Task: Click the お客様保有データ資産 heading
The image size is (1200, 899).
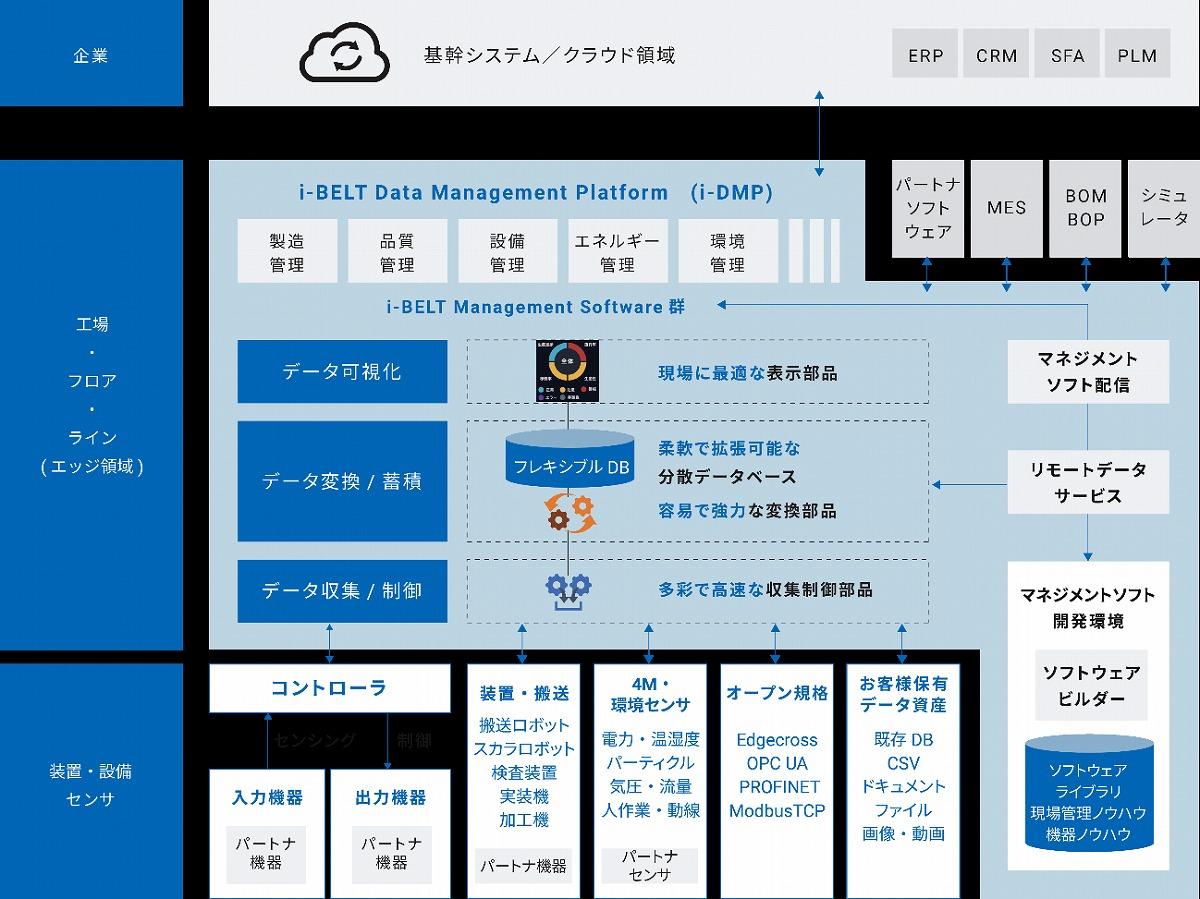Action: pos(903,694)
